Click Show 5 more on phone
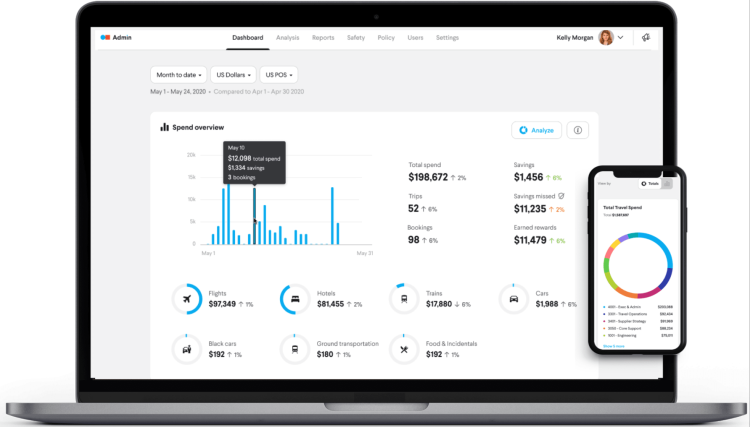This screenshot has width=750, height=427. pos(614,346)
